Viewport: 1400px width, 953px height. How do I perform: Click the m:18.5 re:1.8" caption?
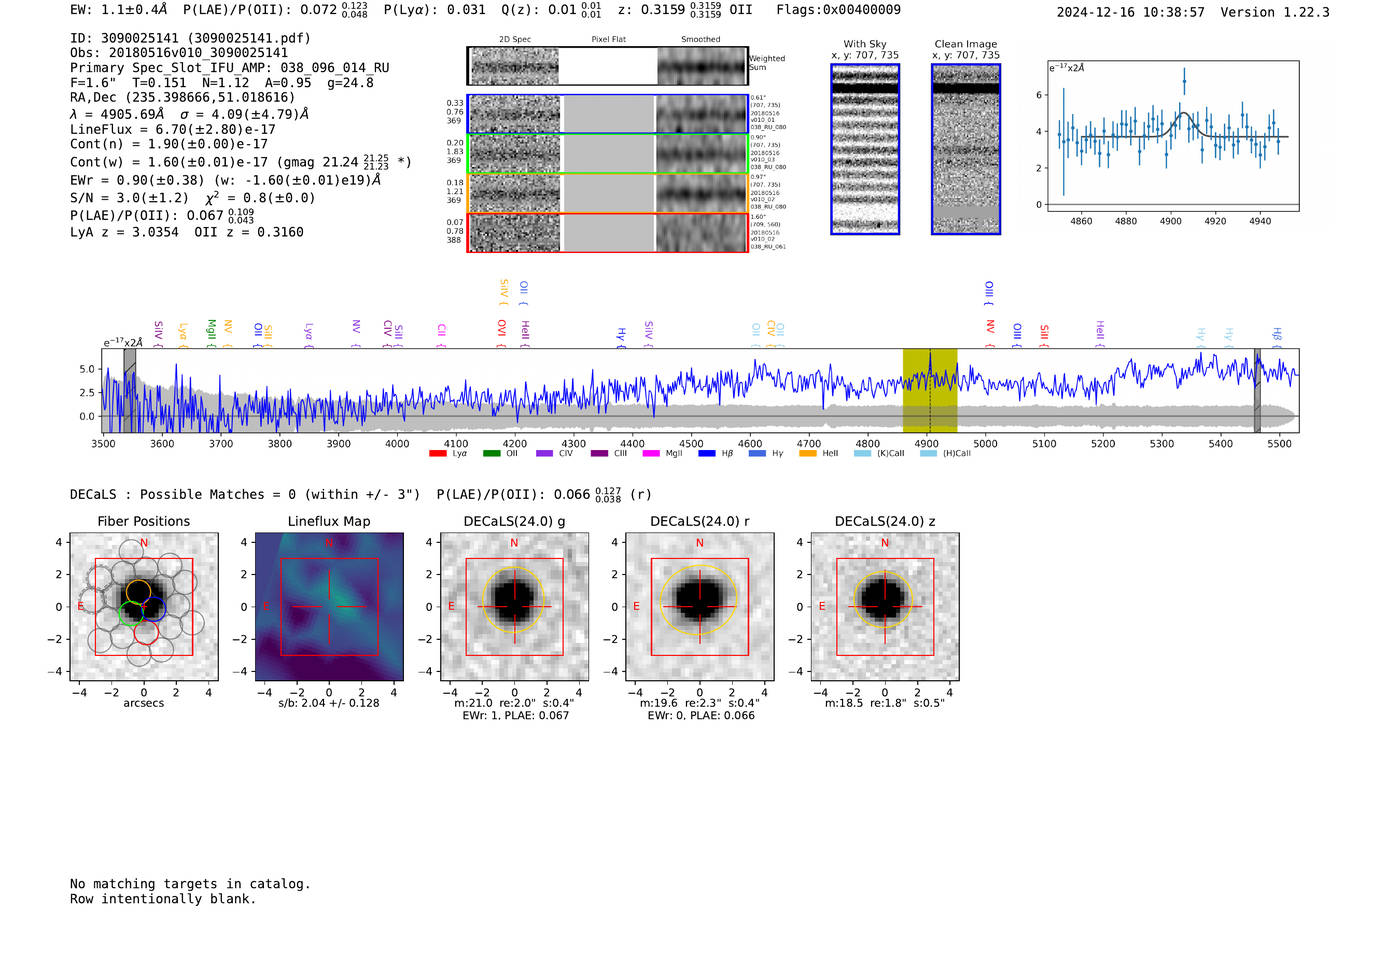[884, 703]
